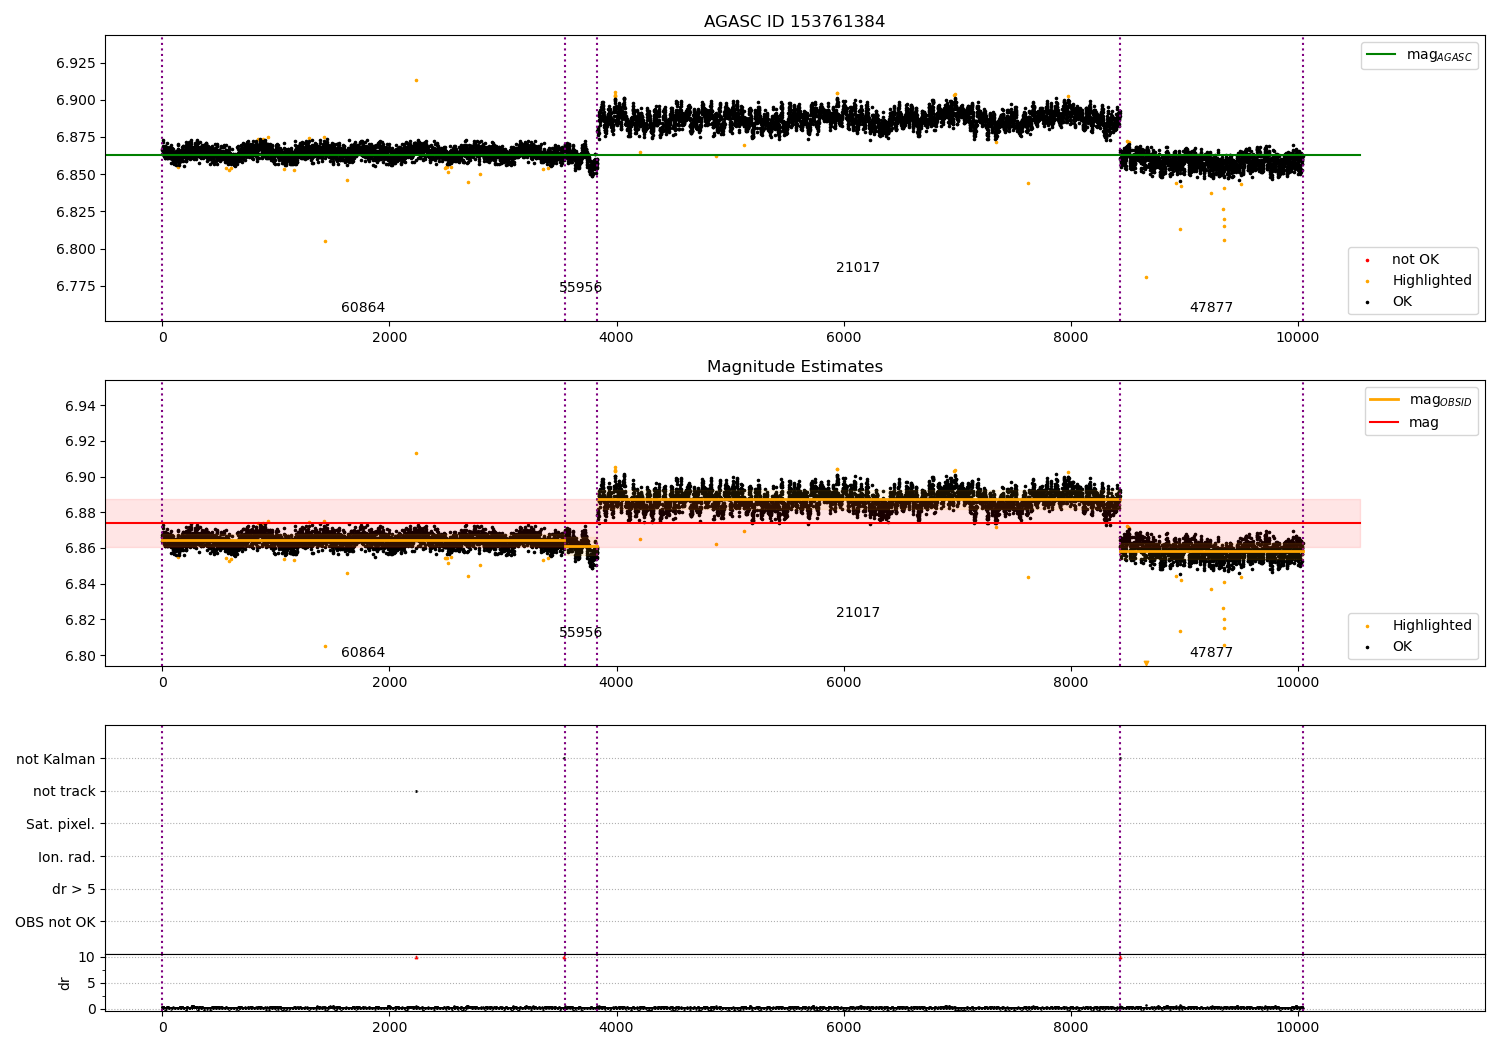The height and width of the screenshot is (1050, 1500).
Task: Click the 'not Kalman' row label
Action: tap(56, 760)
